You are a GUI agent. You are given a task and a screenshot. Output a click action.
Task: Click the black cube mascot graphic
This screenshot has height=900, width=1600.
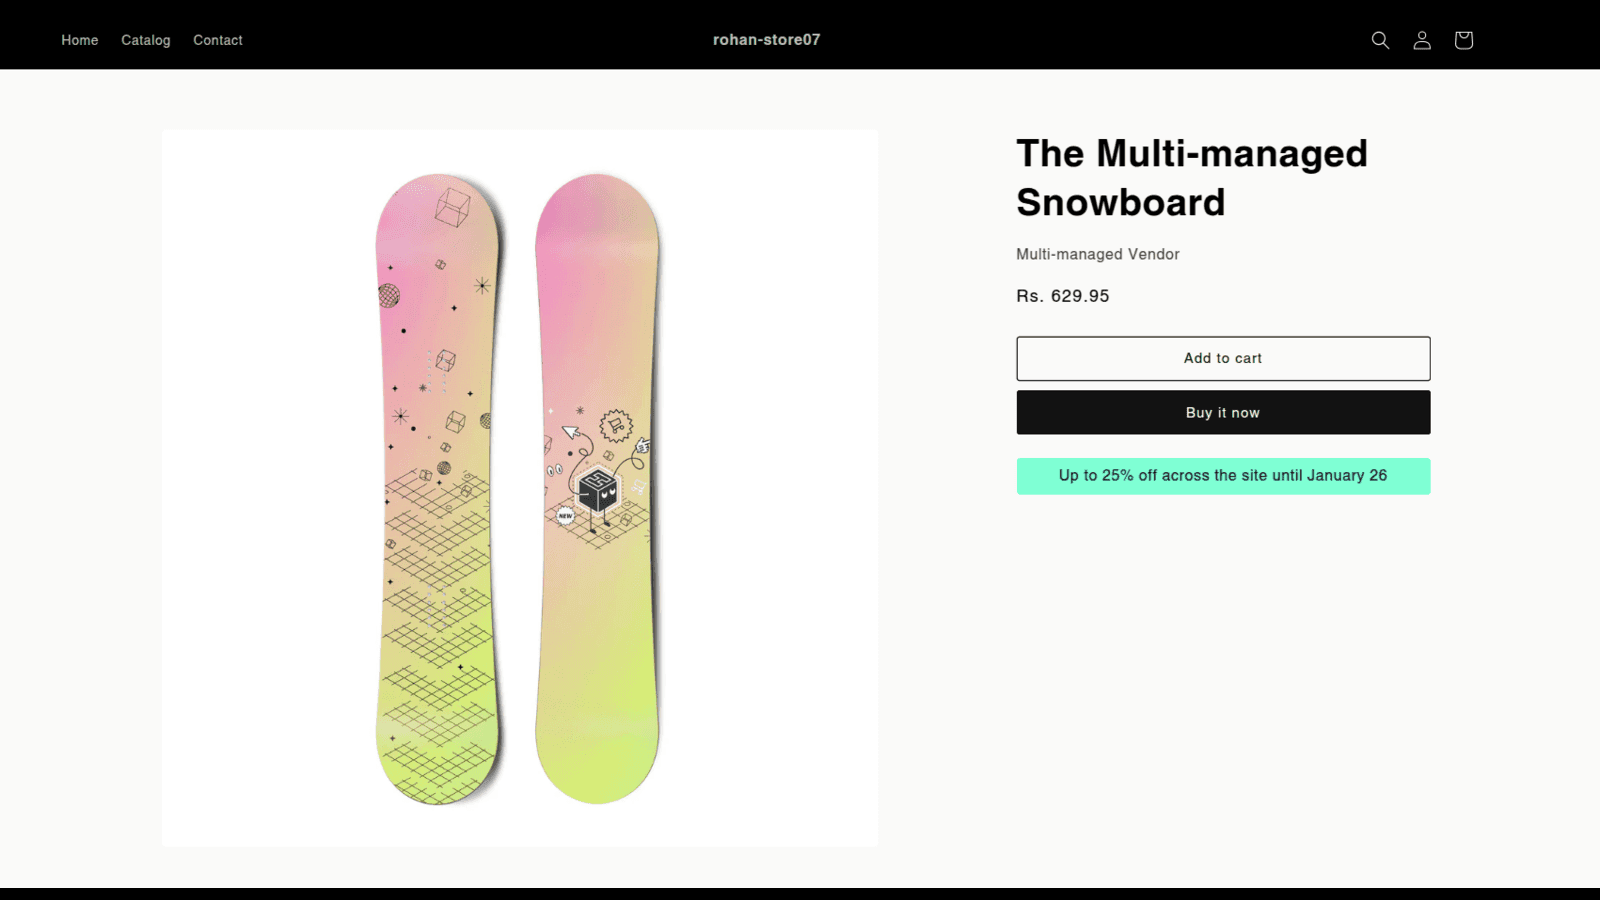pyautogui.click(x=599, y=490)
